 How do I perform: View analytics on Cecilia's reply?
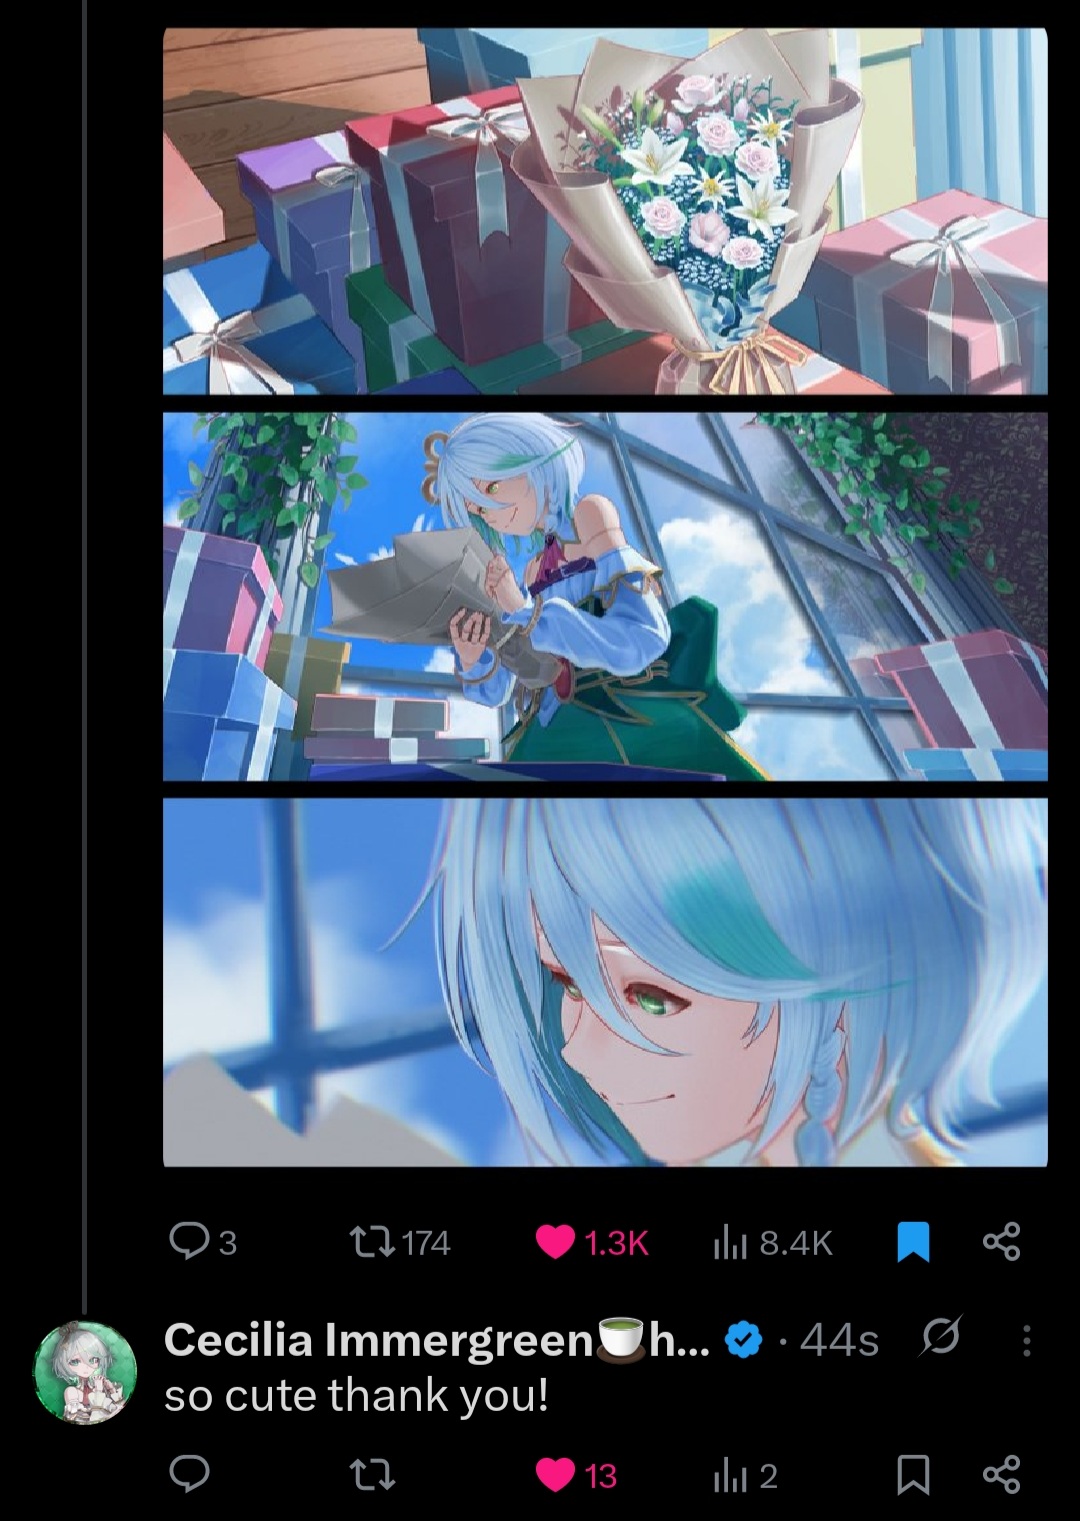point(745,1475)
